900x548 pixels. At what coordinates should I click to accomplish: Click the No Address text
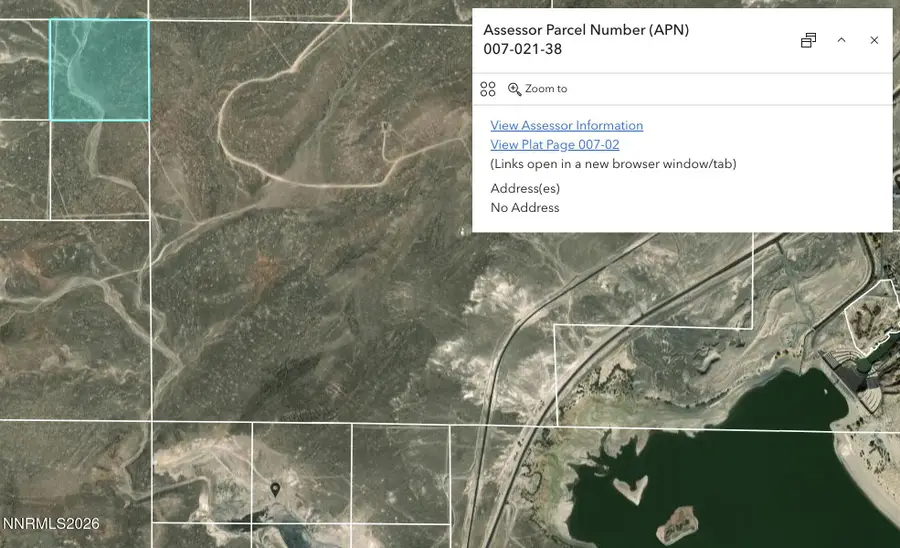(525, 208)
